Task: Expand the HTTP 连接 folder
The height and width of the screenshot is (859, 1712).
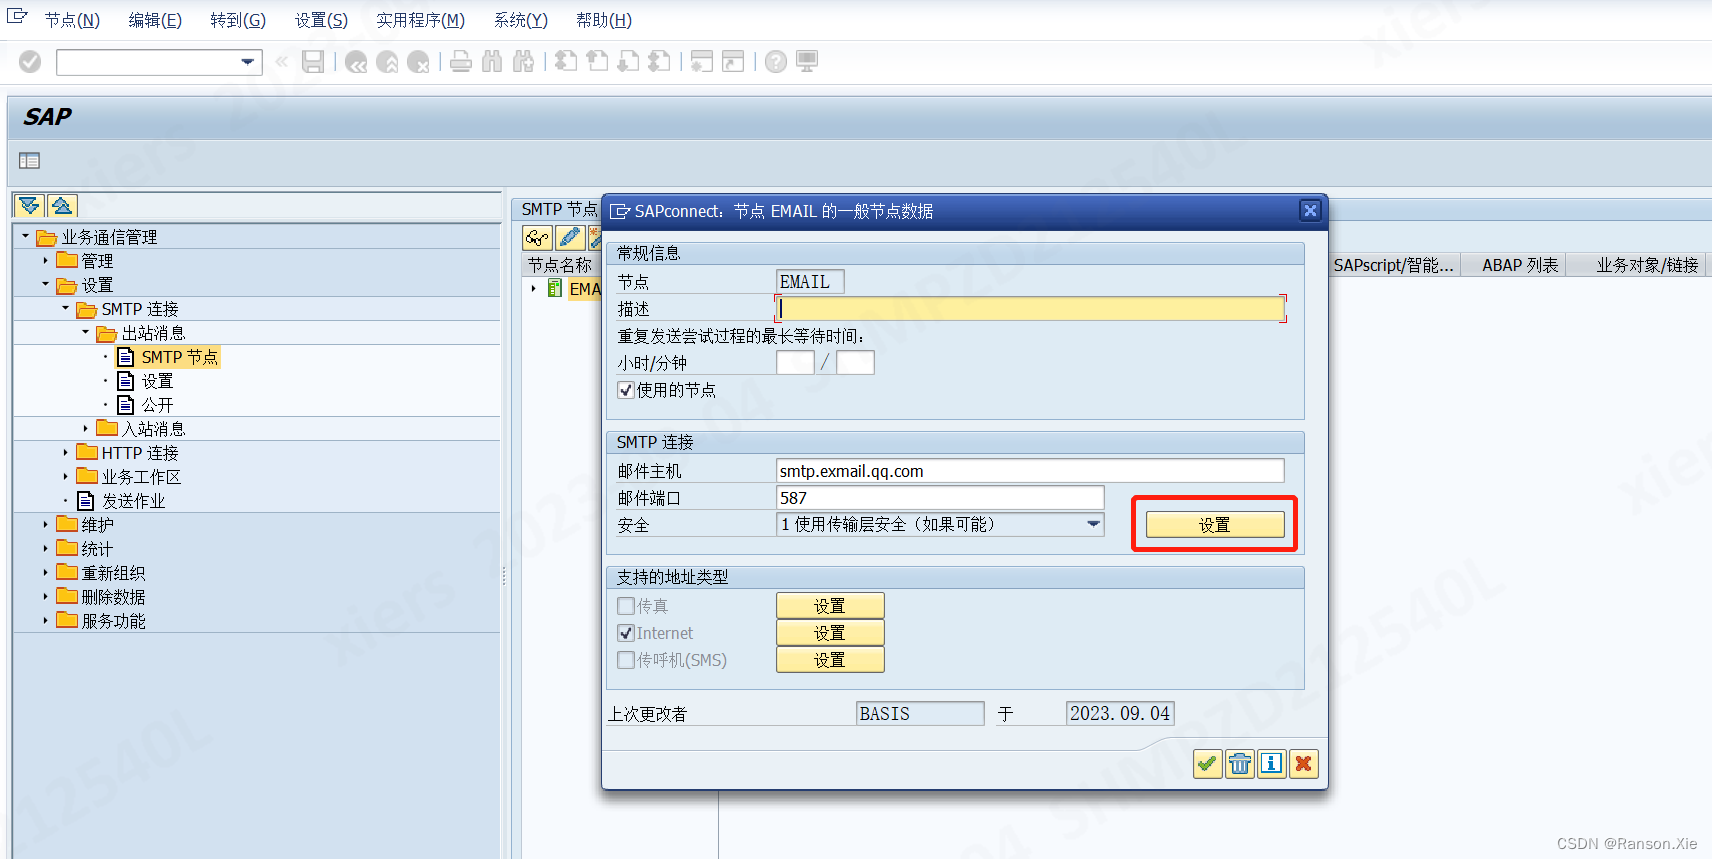Action: (65, 452)
